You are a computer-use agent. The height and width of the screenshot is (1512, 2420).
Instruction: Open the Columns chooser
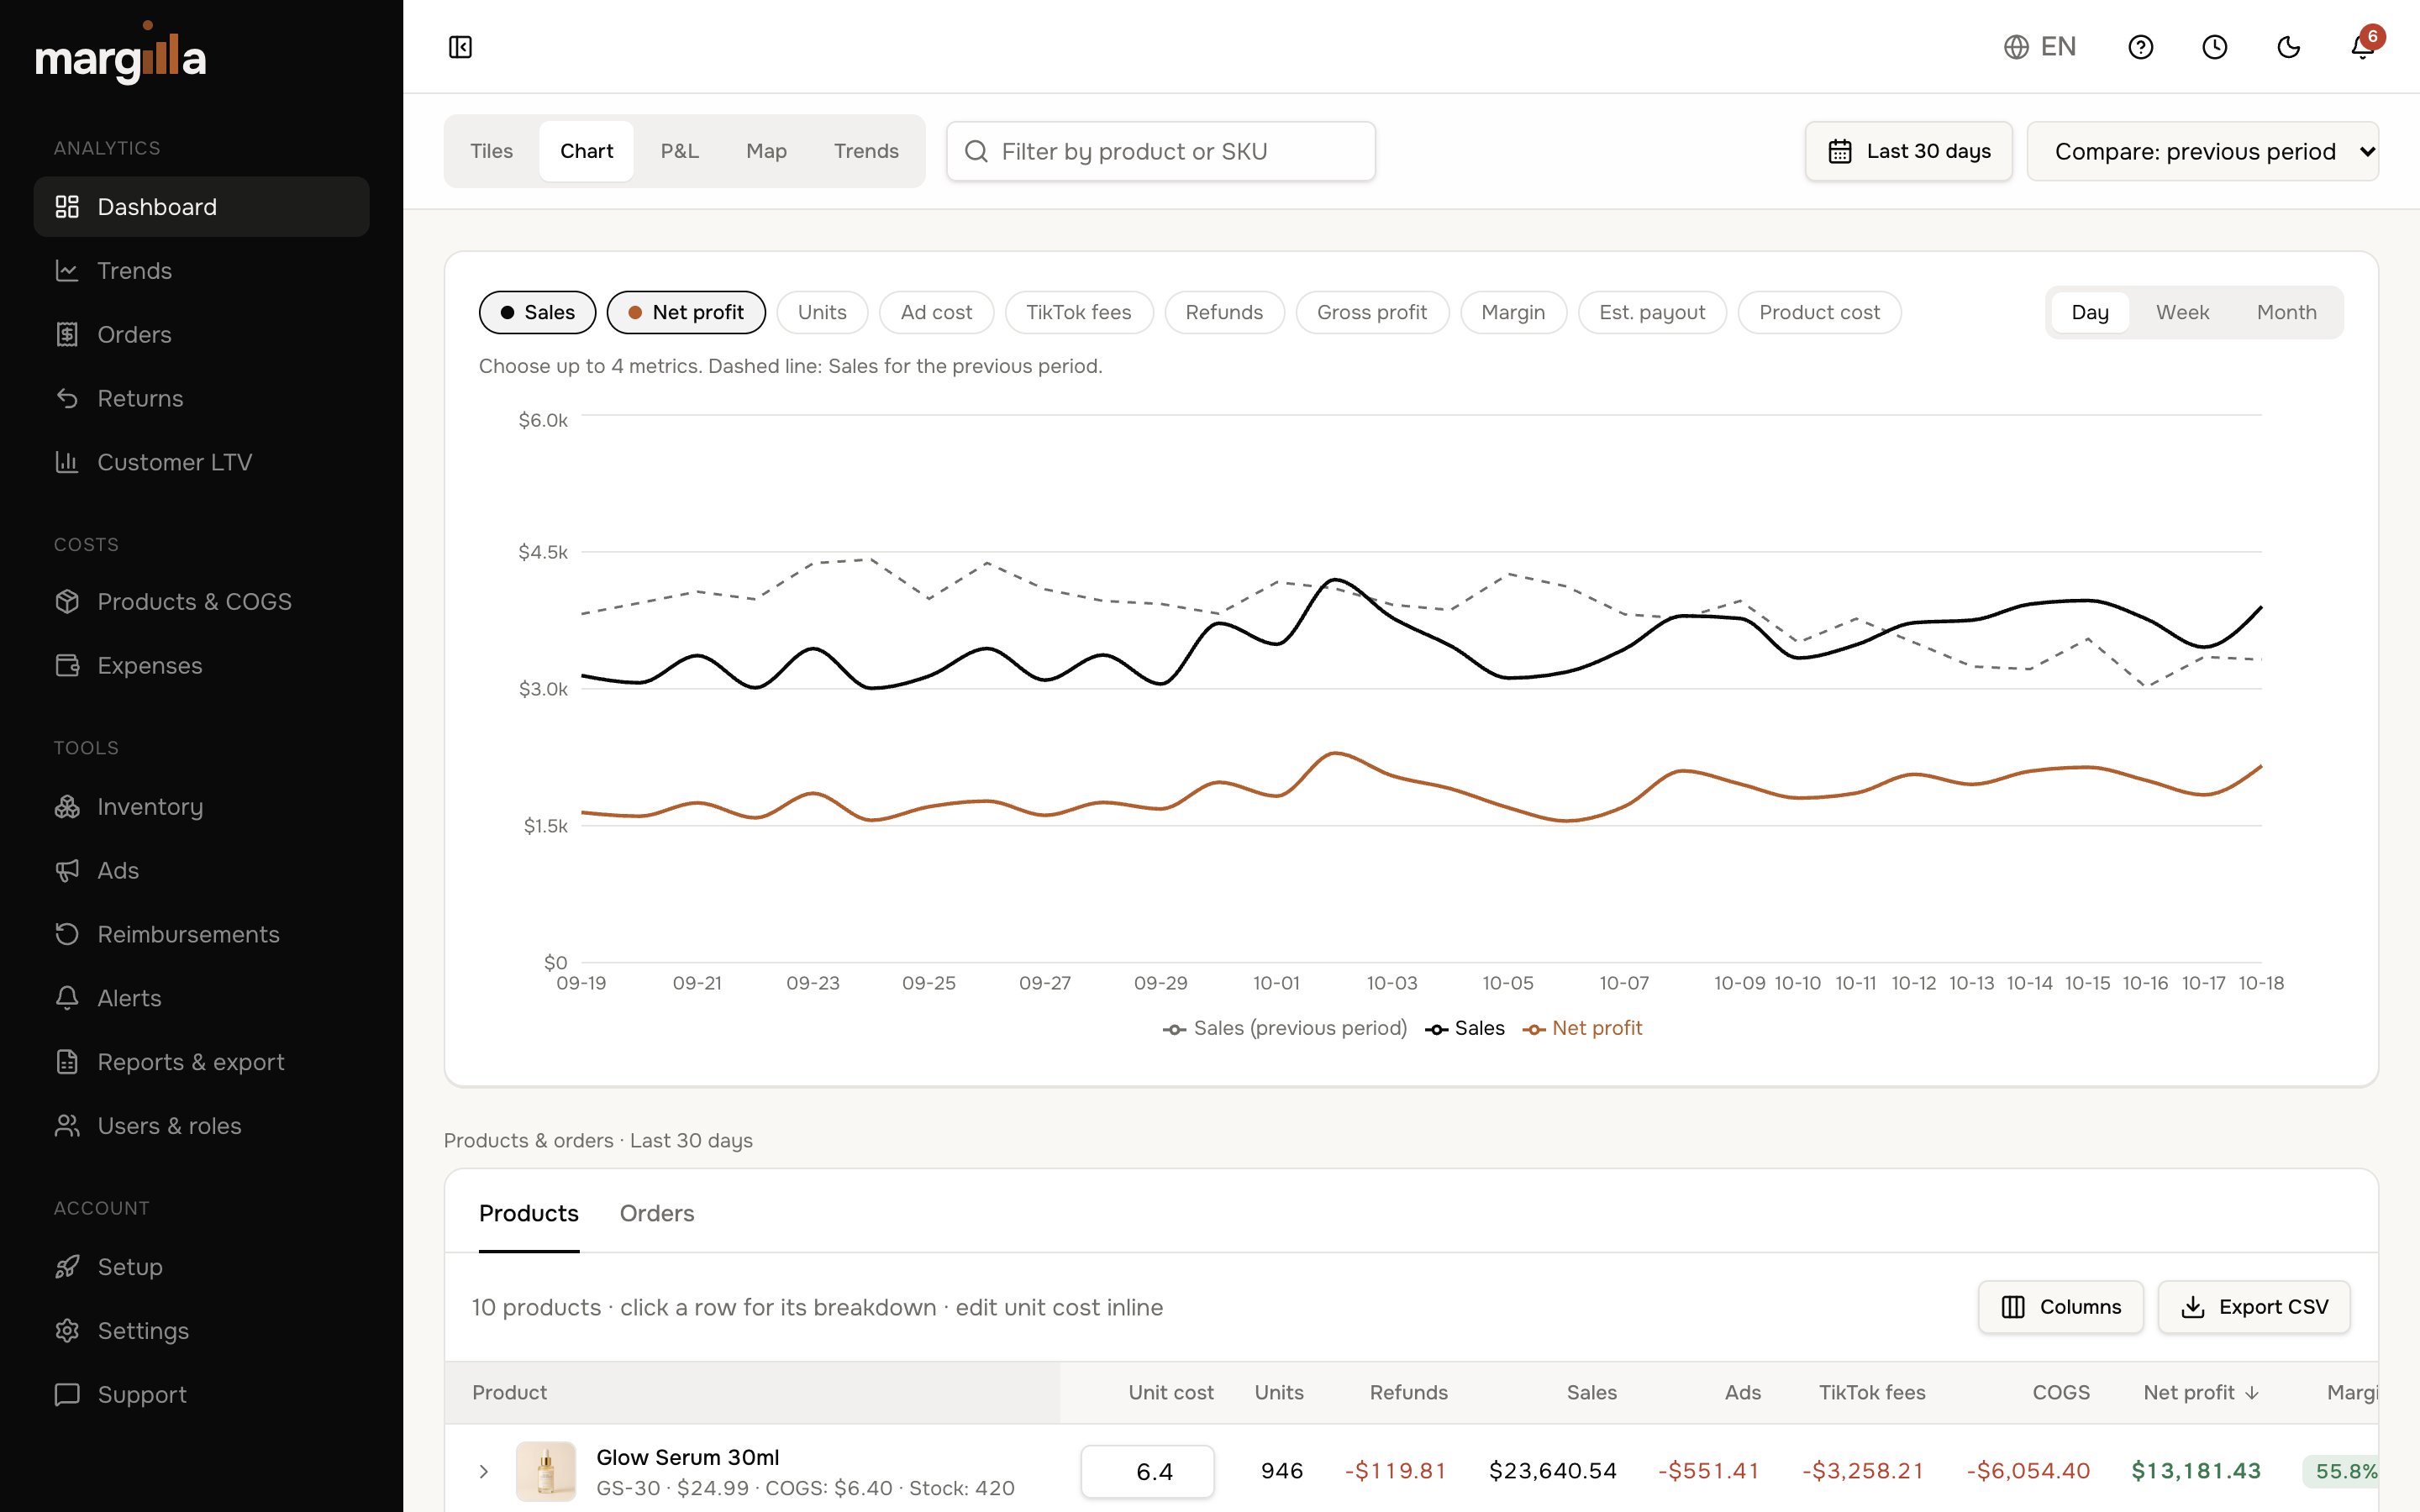point(2060,1307)
